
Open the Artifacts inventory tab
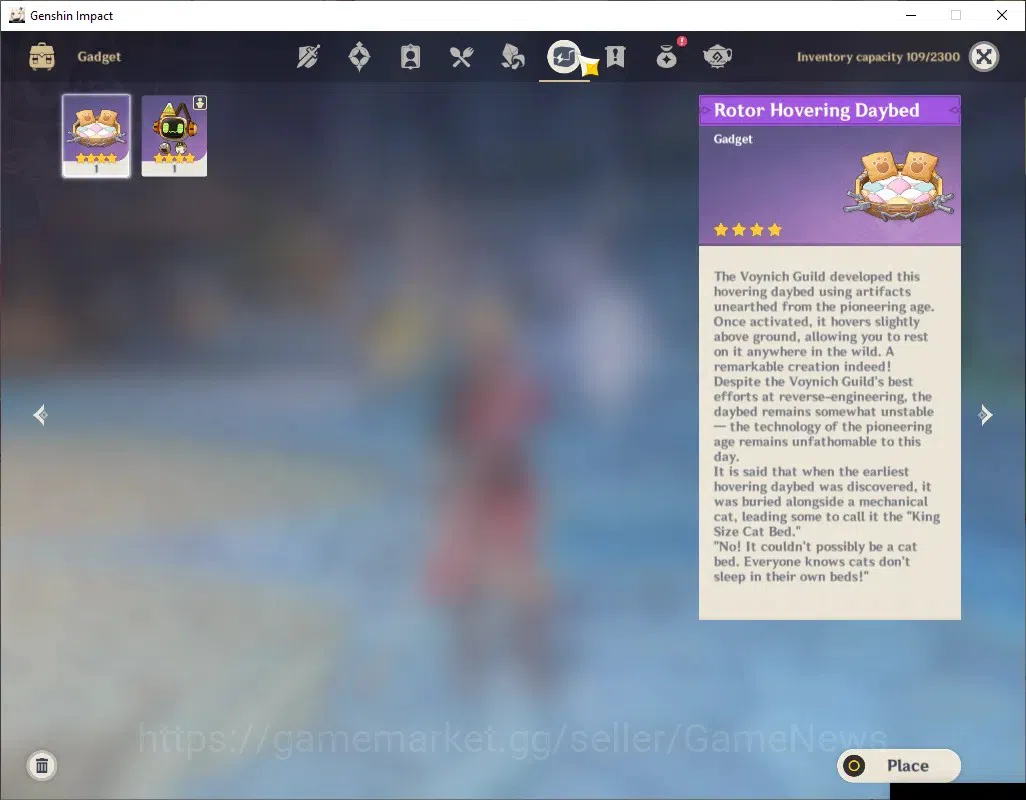tap(359, 57)
